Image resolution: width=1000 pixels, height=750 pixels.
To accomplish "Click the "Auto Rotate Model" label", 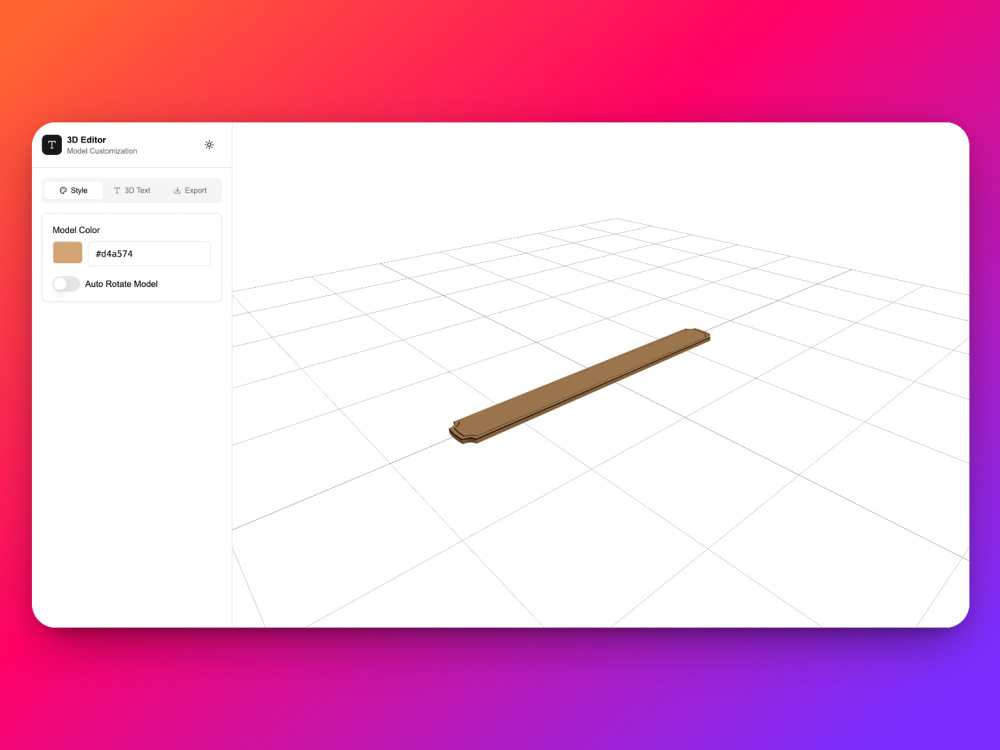I will [121, 284].
